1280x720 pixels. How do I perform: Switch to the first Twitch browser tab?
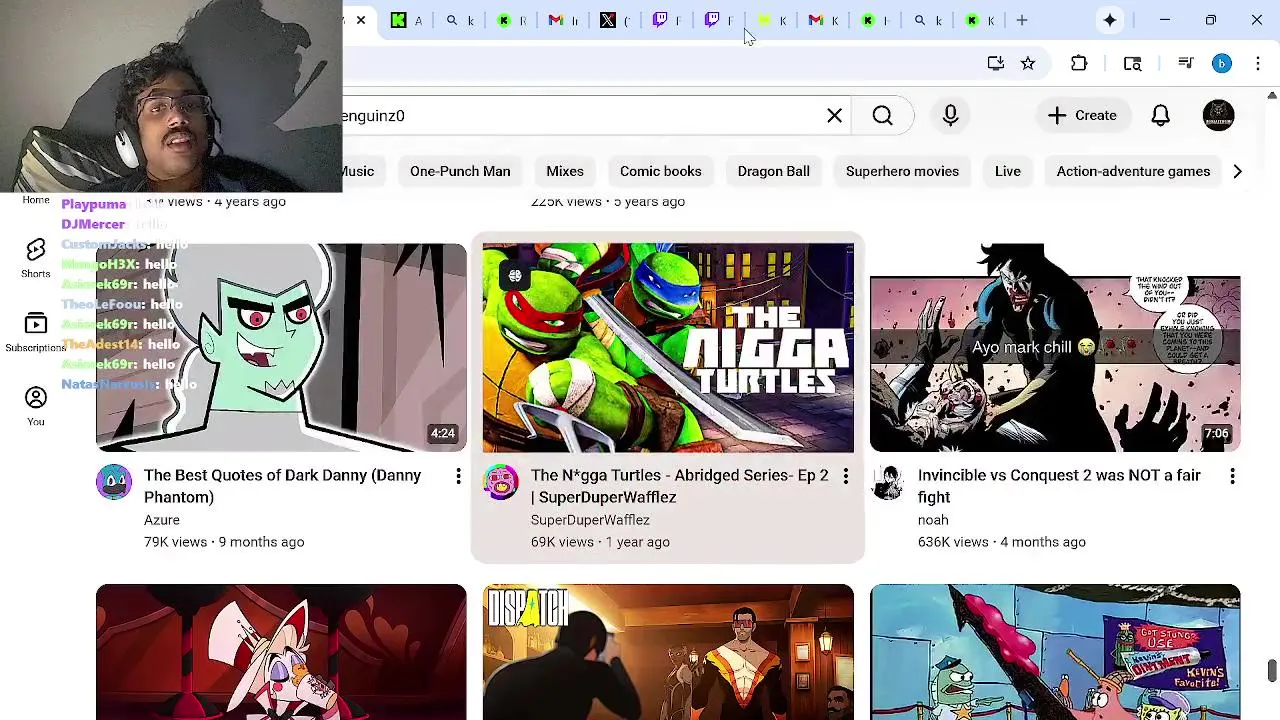[666, 20]
